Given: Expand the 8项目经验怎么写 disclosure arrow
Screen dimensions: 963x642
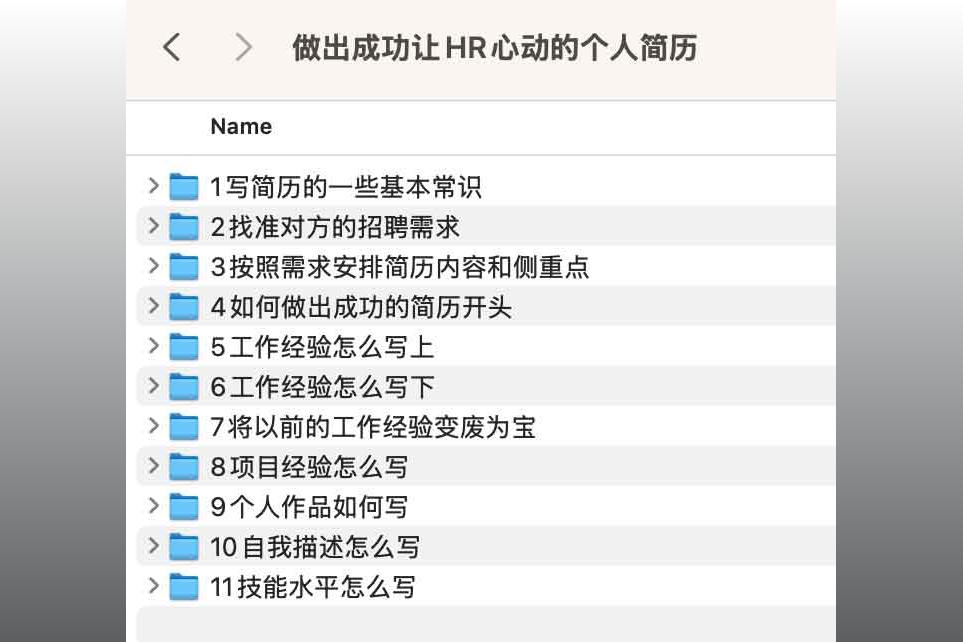Looking at the screenshot, I should pyautogui.click(x=154, y=466).
